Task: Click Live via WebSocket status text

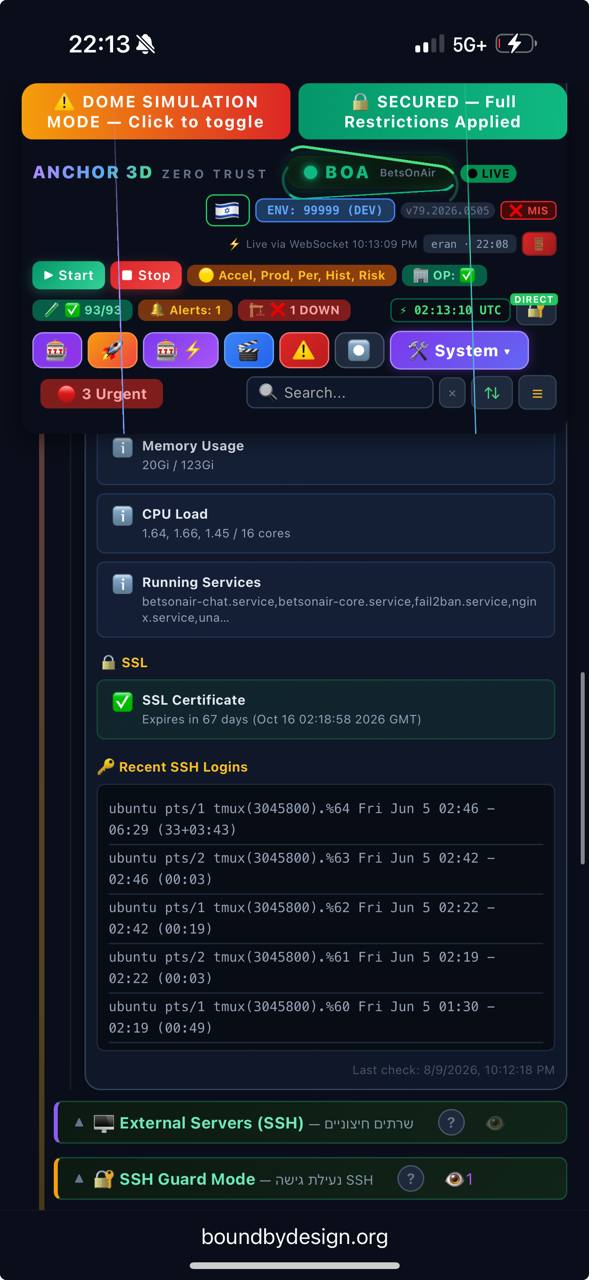Action: point(323,244)
